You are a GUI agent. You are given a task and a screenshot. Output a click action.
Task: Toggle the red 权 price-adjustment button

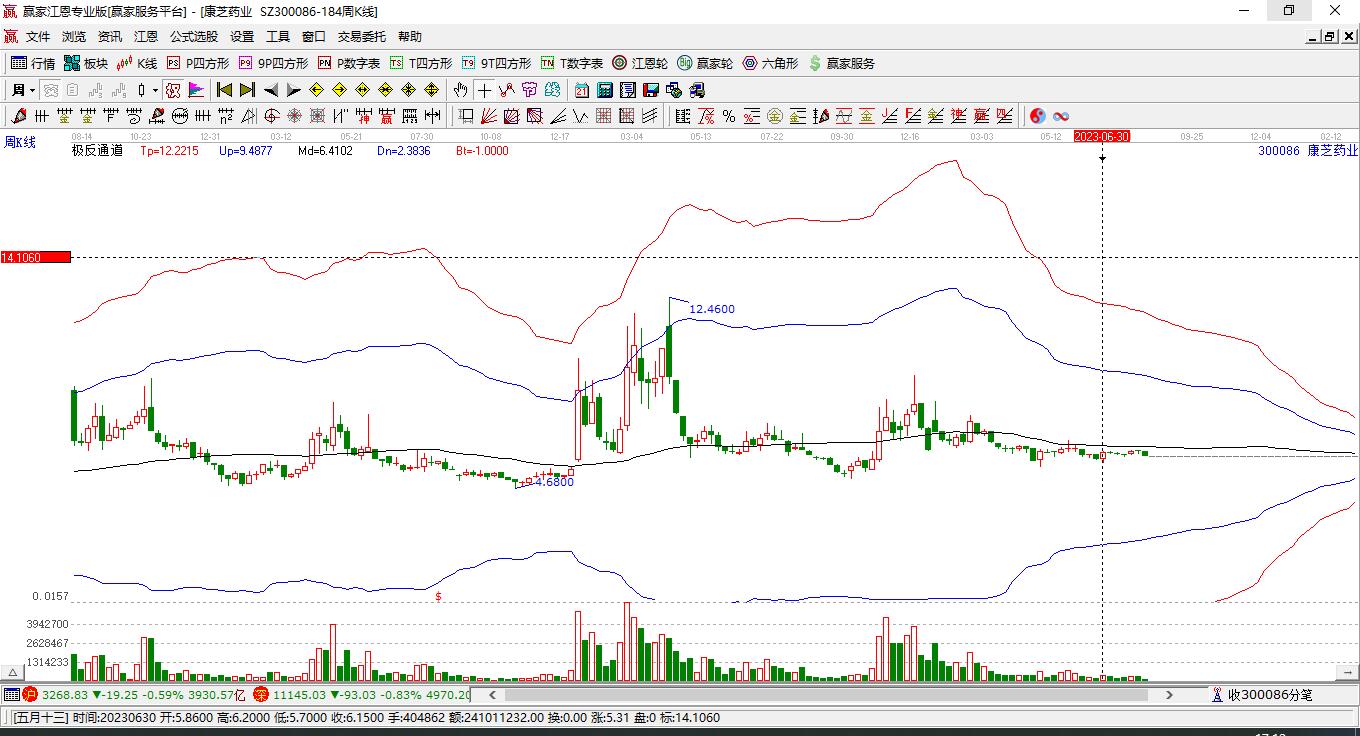[x=173, y=90]
